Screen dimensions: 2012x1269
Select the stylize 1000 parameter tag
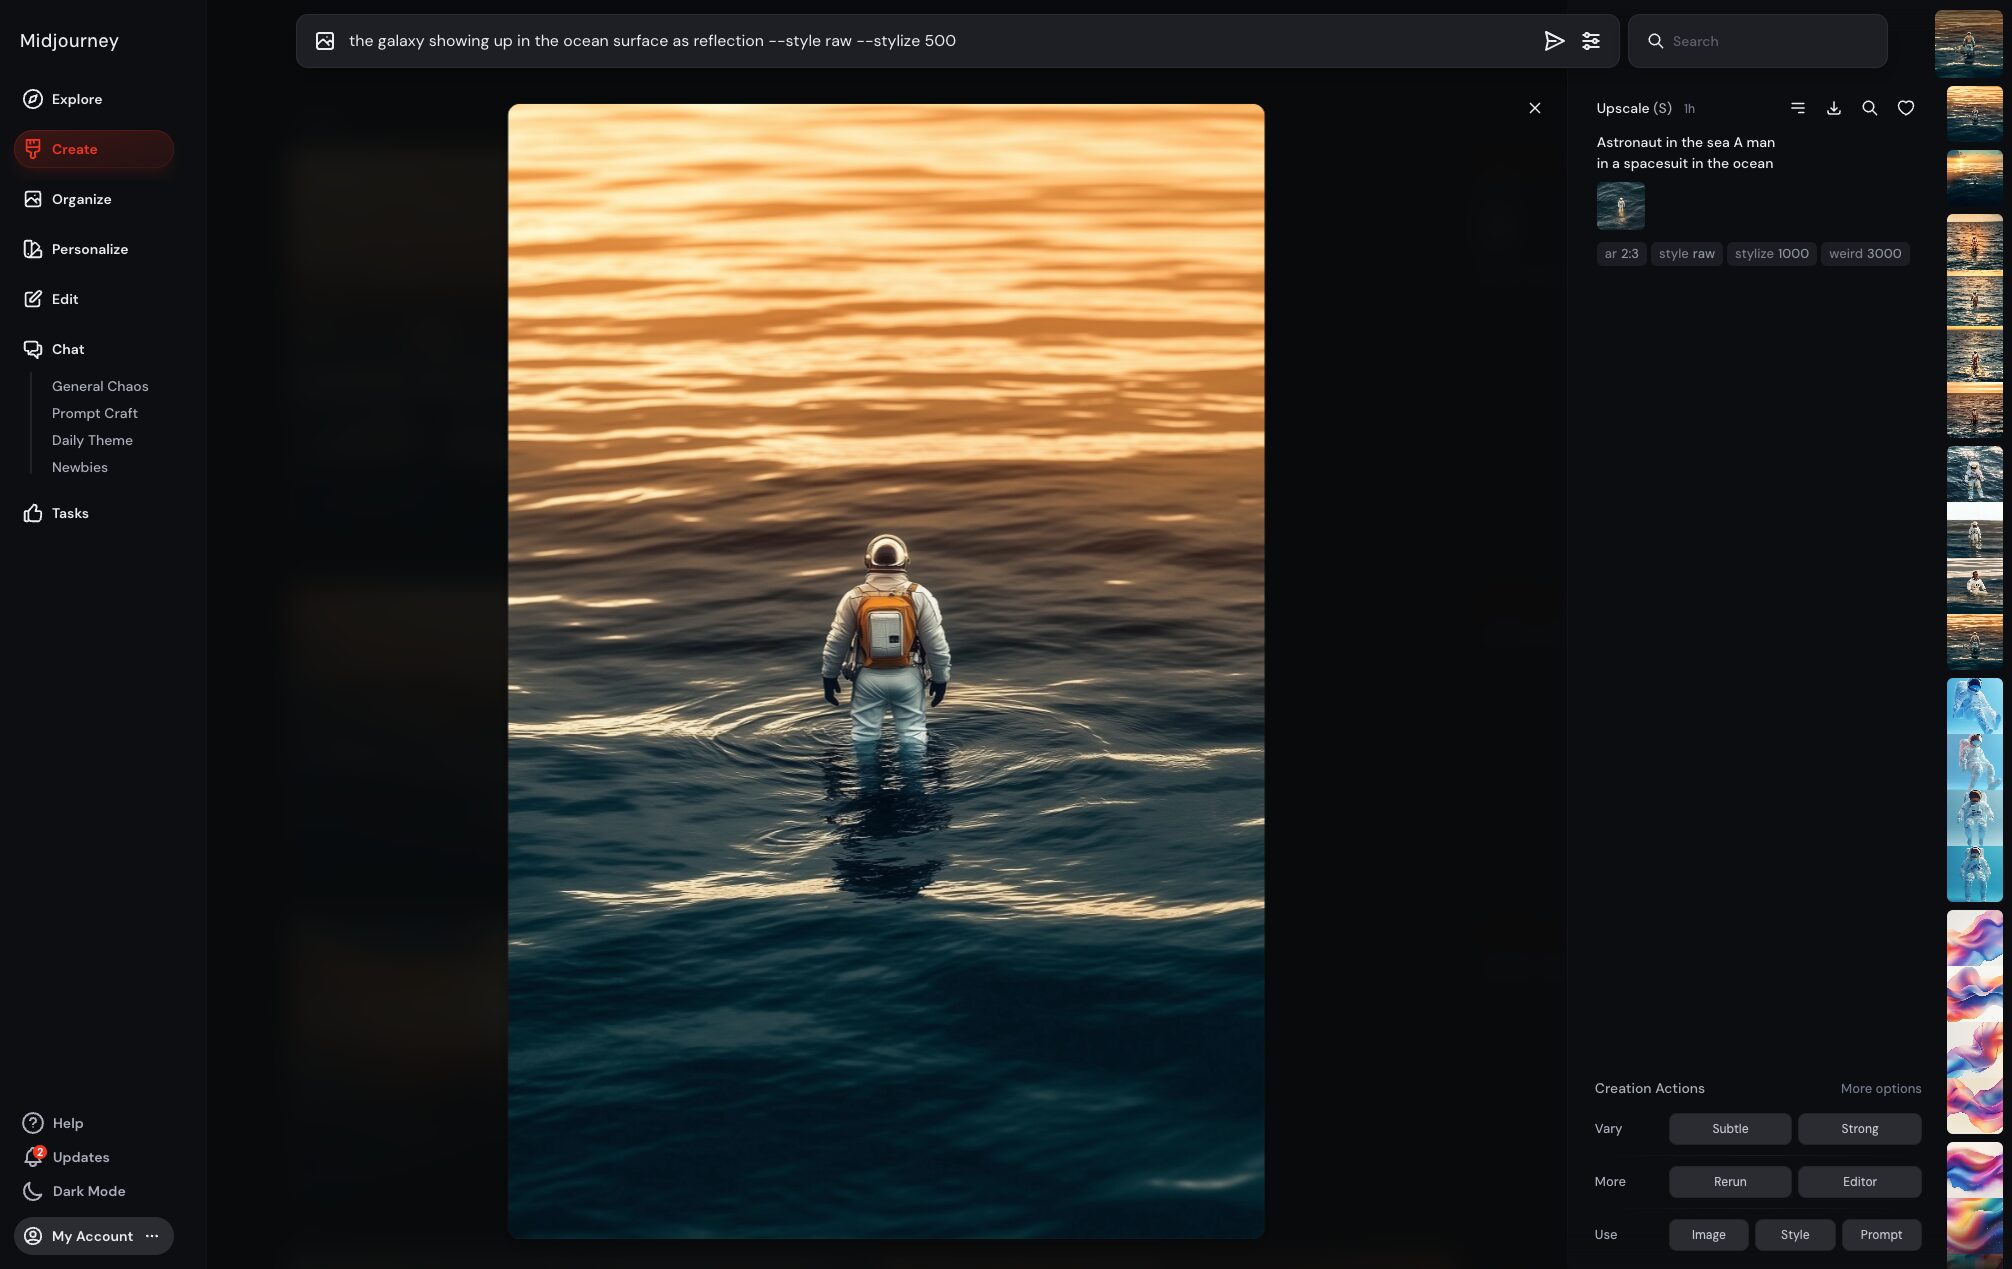[1771, 254]
